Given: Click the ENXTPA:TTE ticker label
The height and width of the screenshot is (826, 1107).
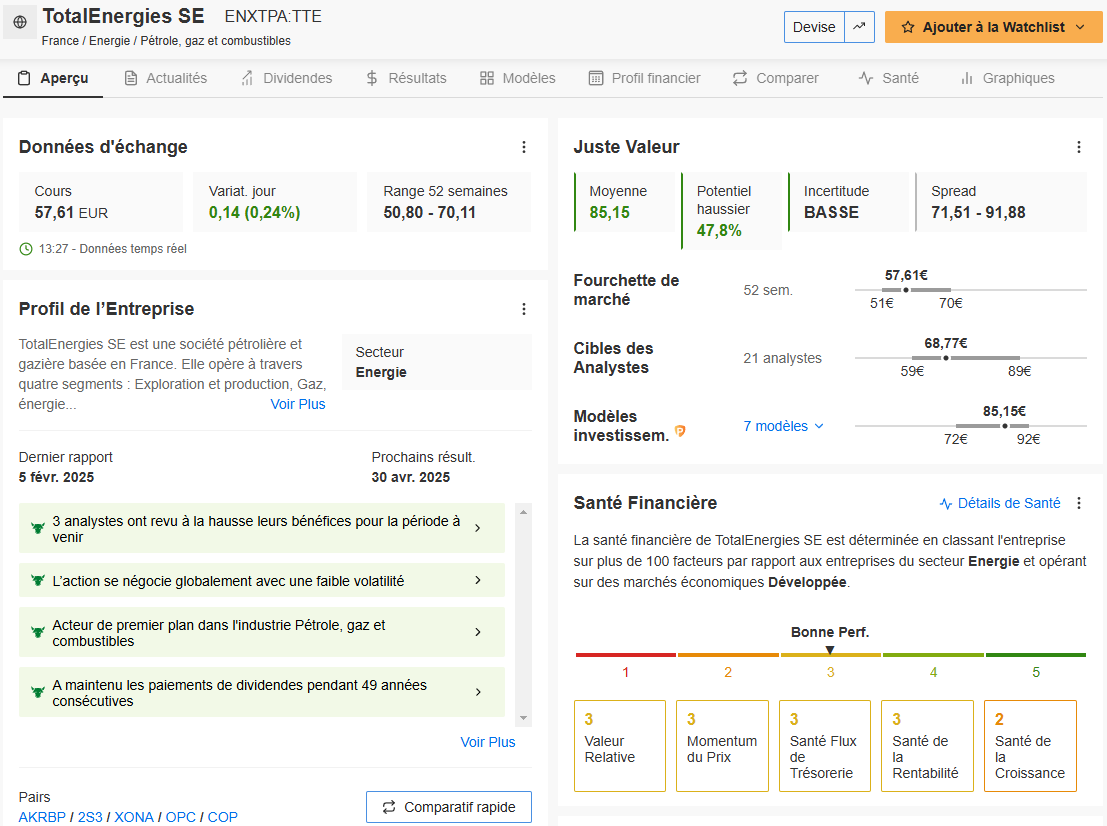Looking at the screenshot, I should [273, 16].
